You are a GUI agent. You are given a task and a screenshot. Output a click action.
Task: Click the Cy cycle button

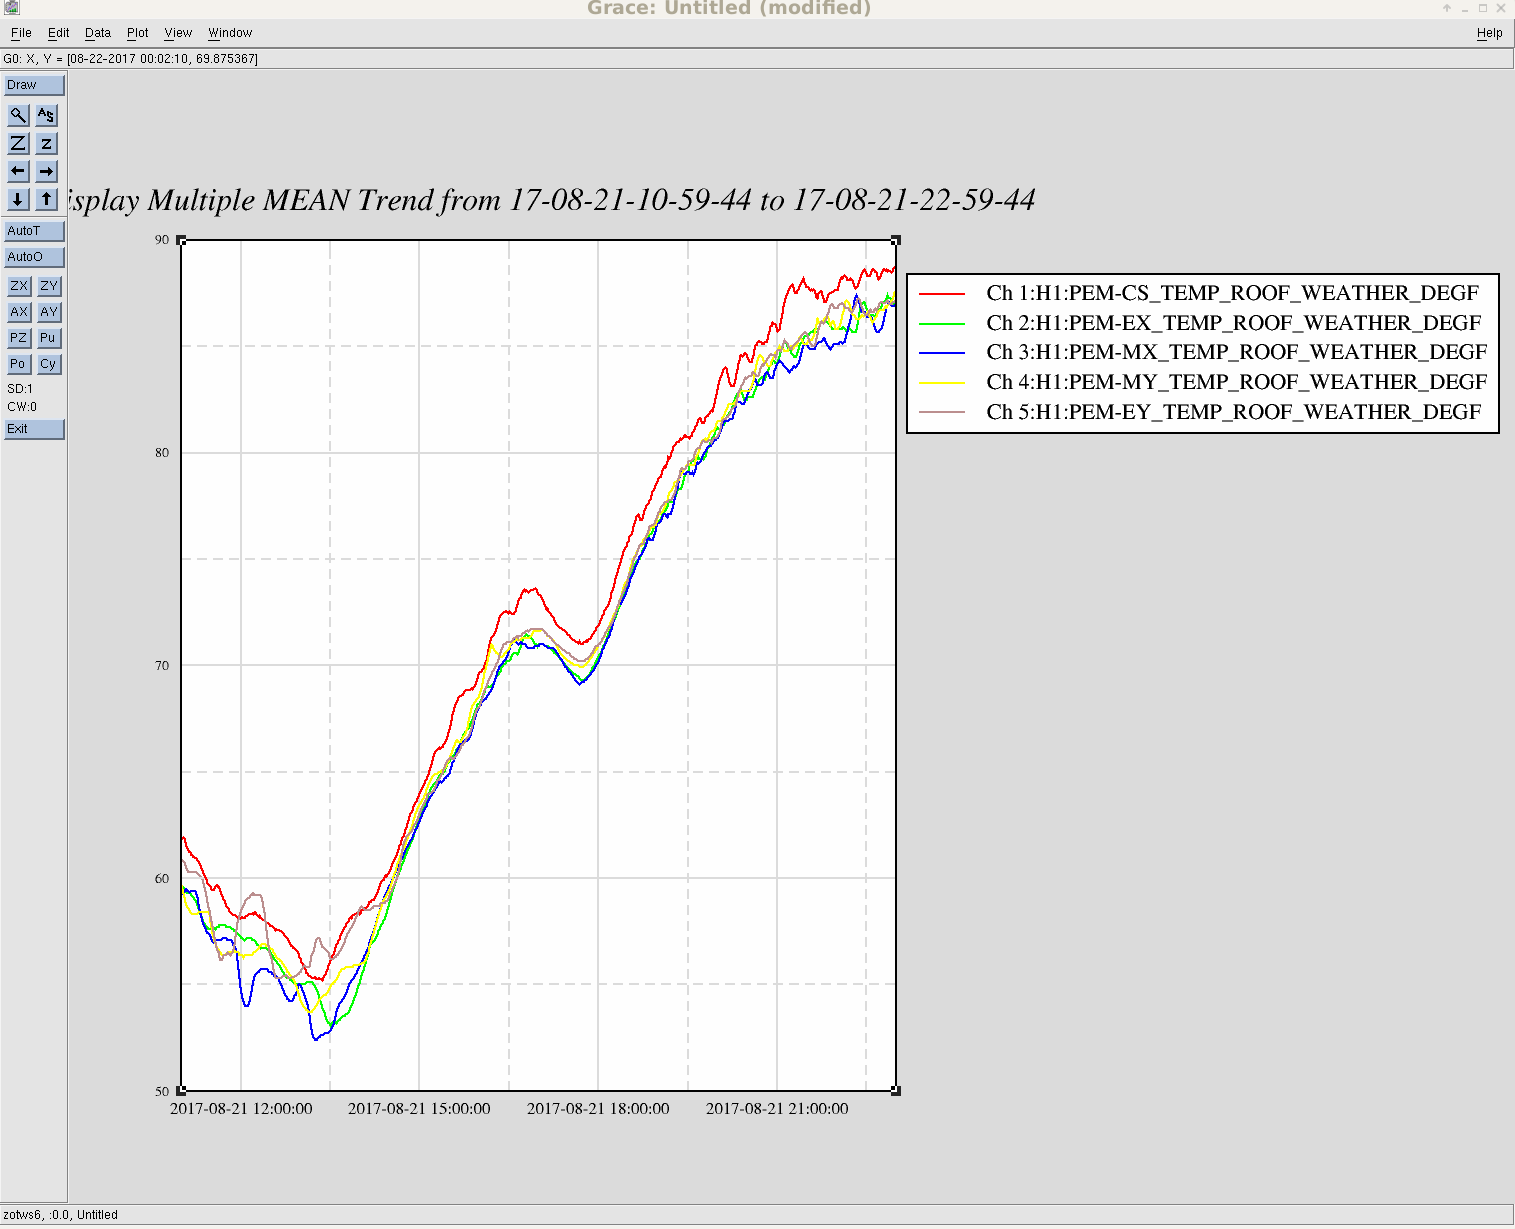[x=48, y=364]
